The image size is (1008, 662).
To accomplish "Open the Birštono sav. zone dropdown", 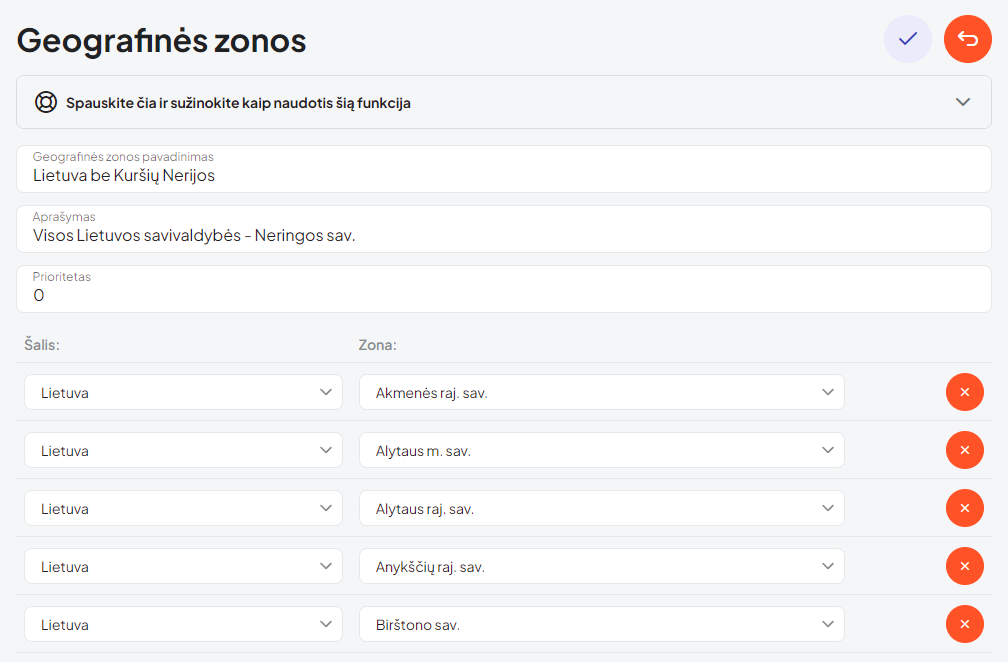I will coord(601,624).
